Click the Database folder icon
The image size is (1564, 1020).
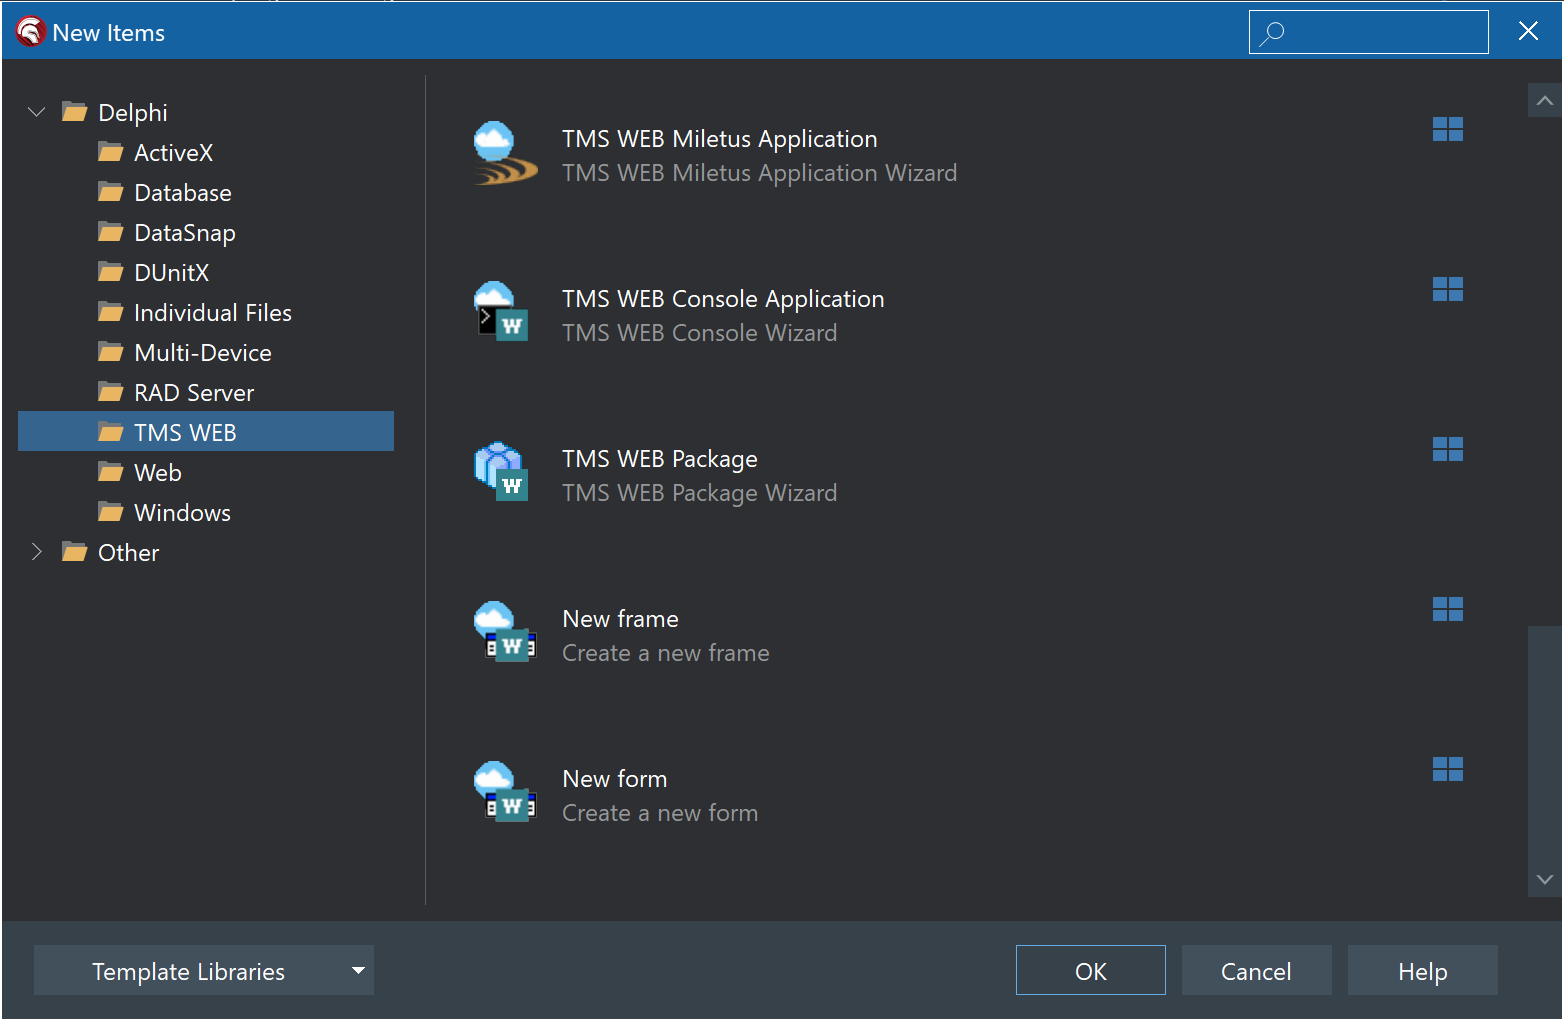111,192
